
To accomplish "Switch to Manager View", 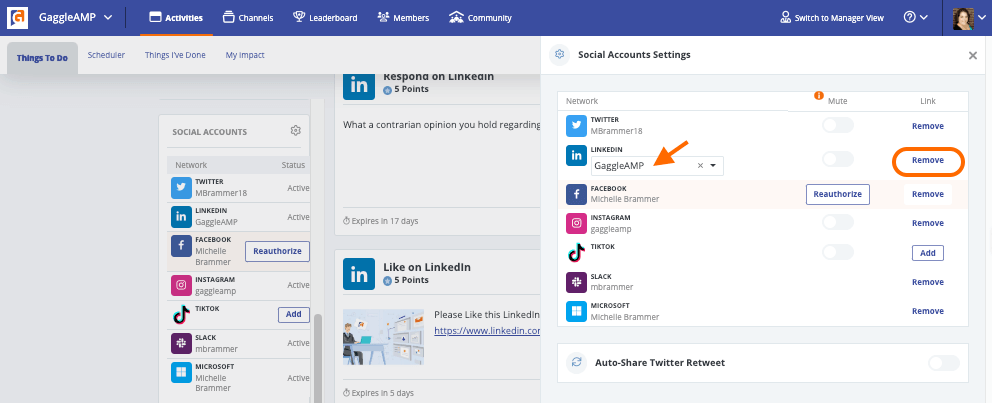I will tap(832, 18).
